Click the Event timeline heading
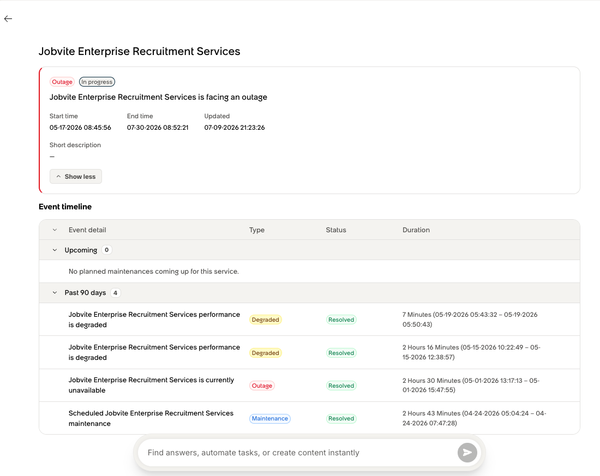This screenshot has height=476, width=600. pyautogui.click(x=65, y=207)
